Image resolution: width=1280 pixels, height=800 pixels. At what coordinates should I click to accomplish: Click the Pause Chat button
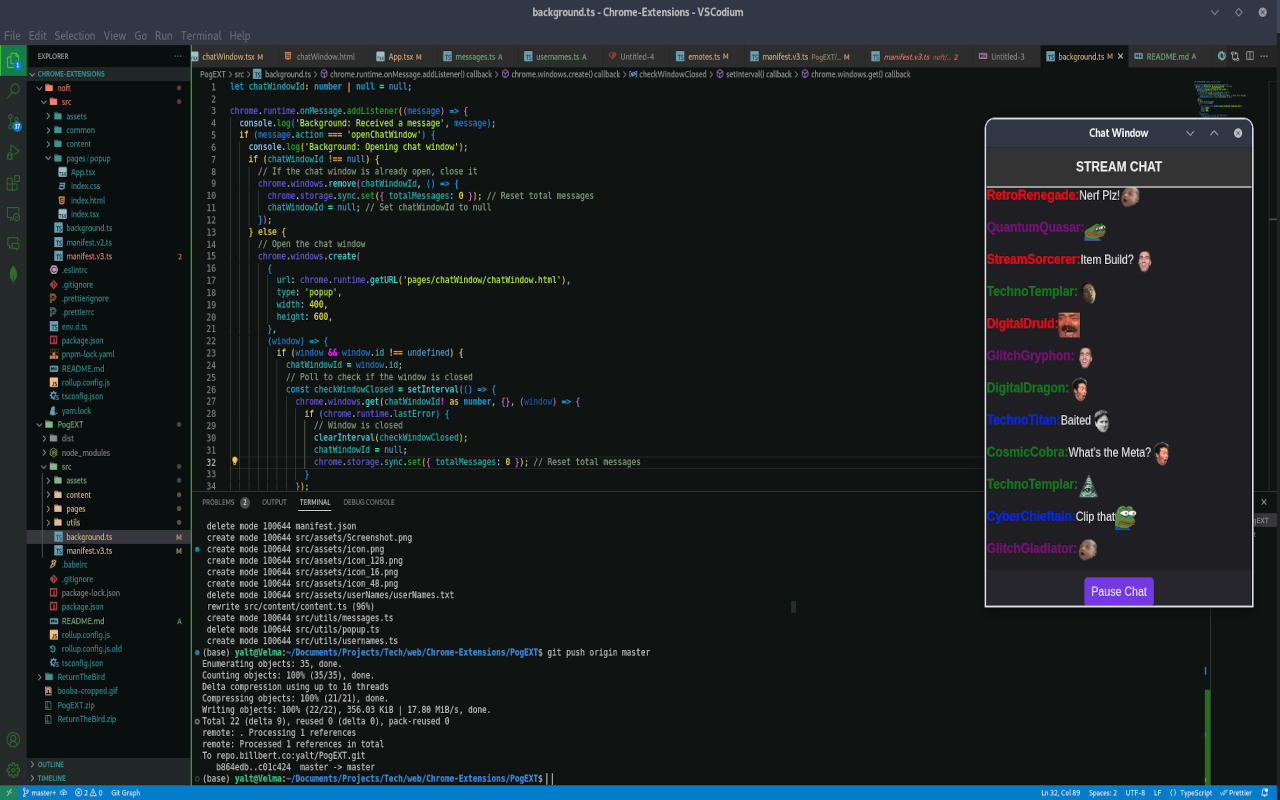(x=1118, y=591)
